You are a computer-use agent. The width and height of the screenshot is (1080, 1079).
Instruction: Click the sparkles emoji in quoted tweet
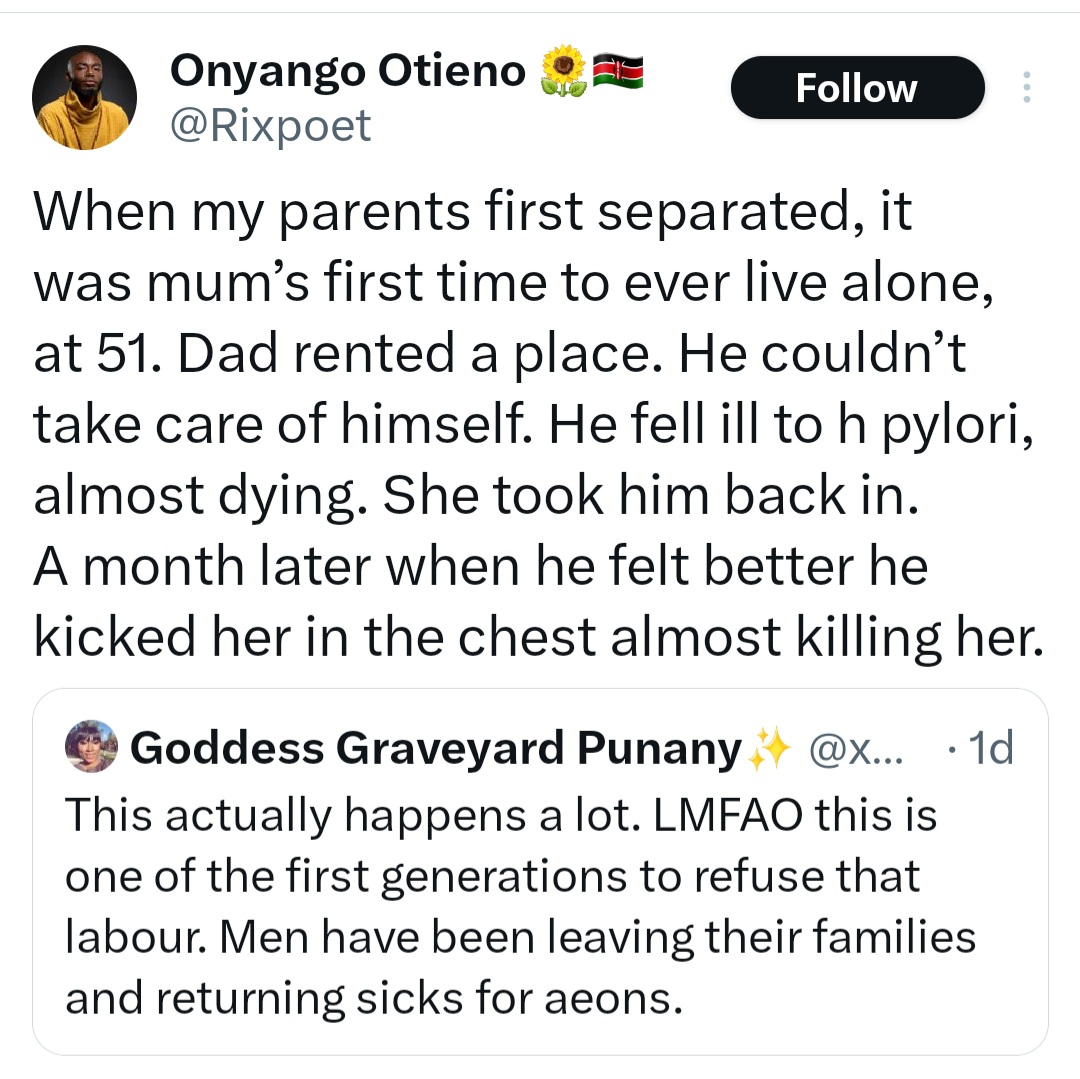click(x=769, y=747)
